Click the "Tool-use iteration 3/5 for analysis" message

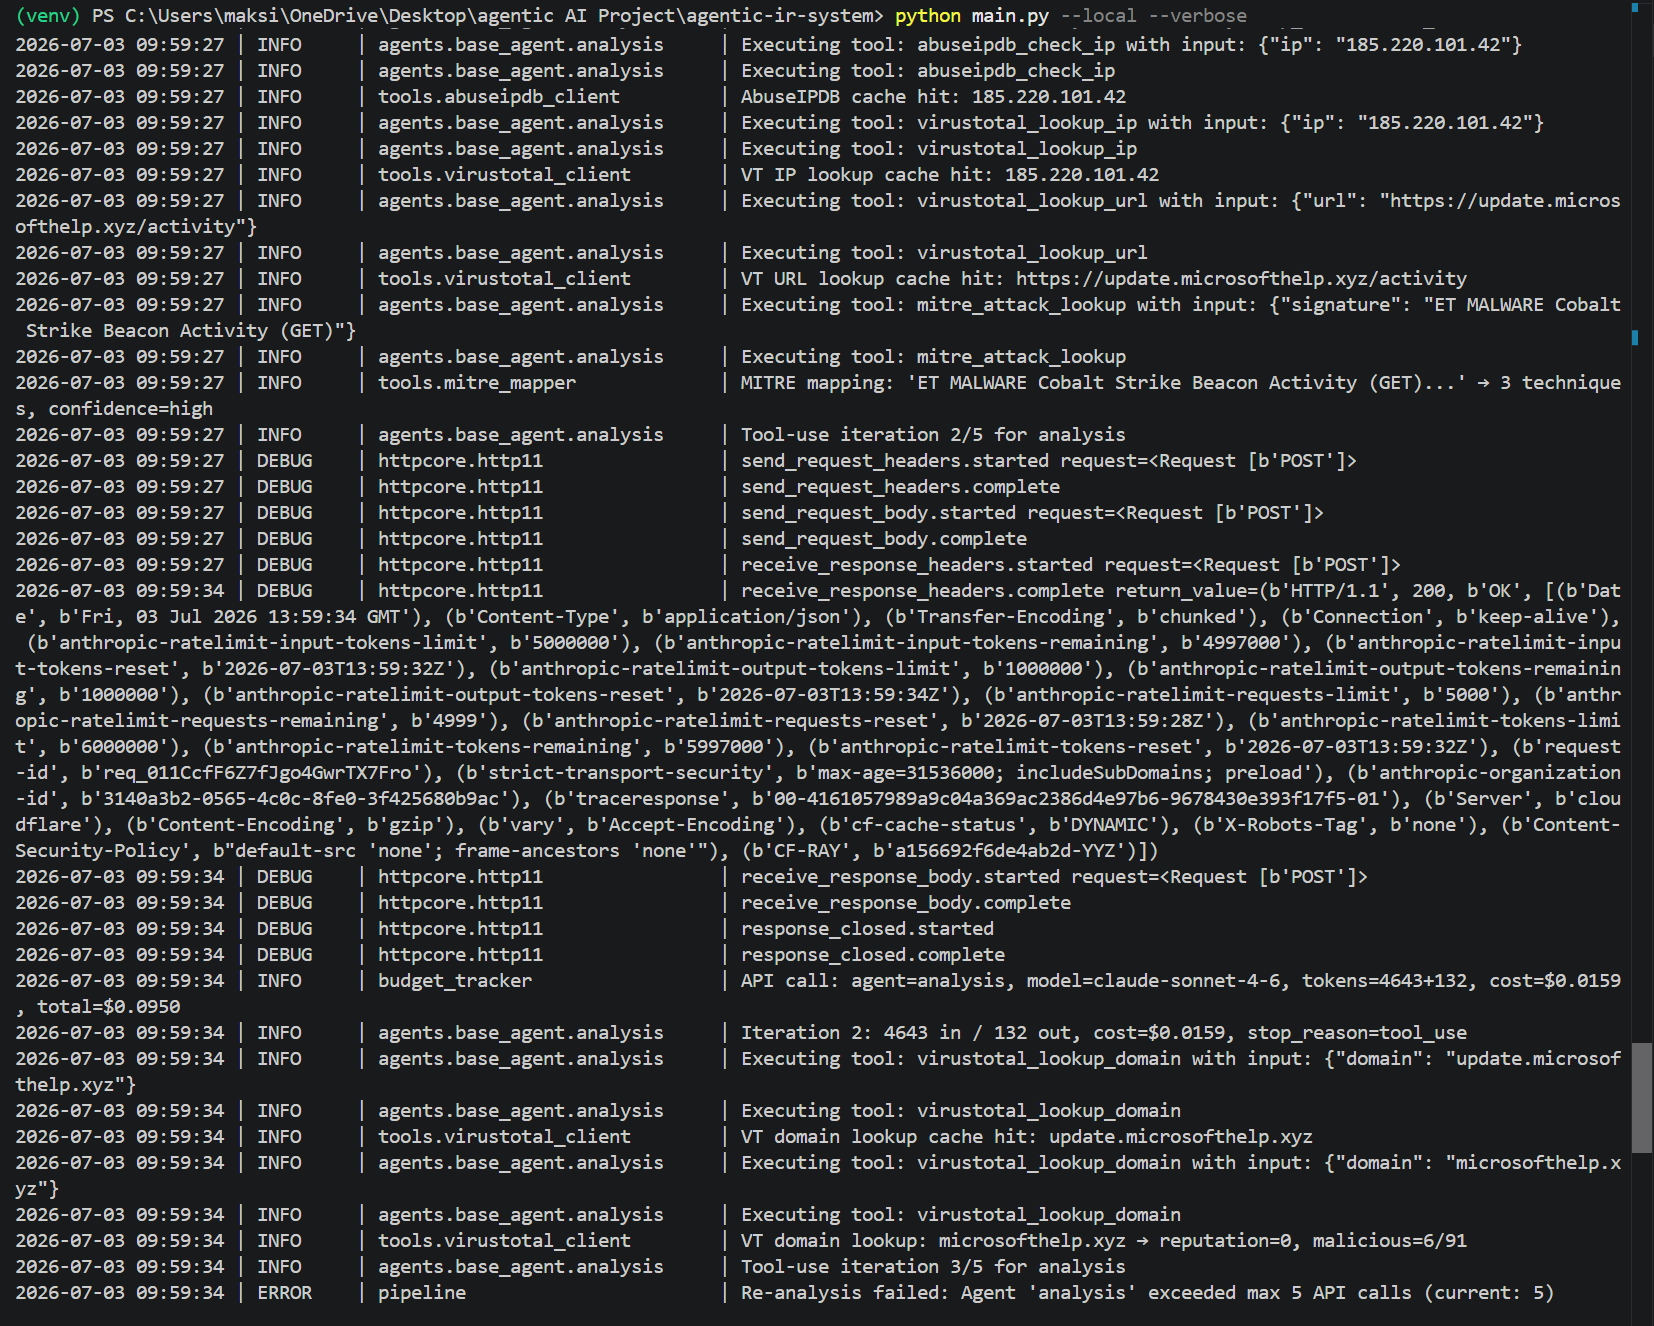932,1267
